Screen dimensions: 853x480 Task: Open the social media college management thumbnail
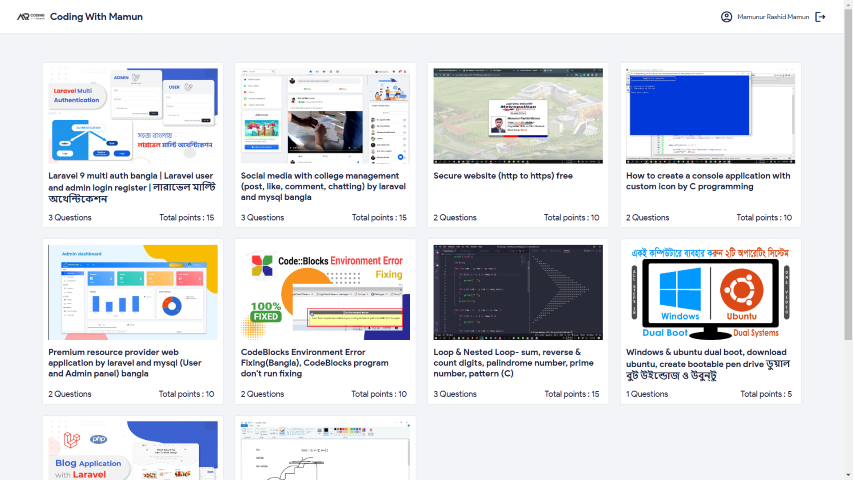click(325, 116)
